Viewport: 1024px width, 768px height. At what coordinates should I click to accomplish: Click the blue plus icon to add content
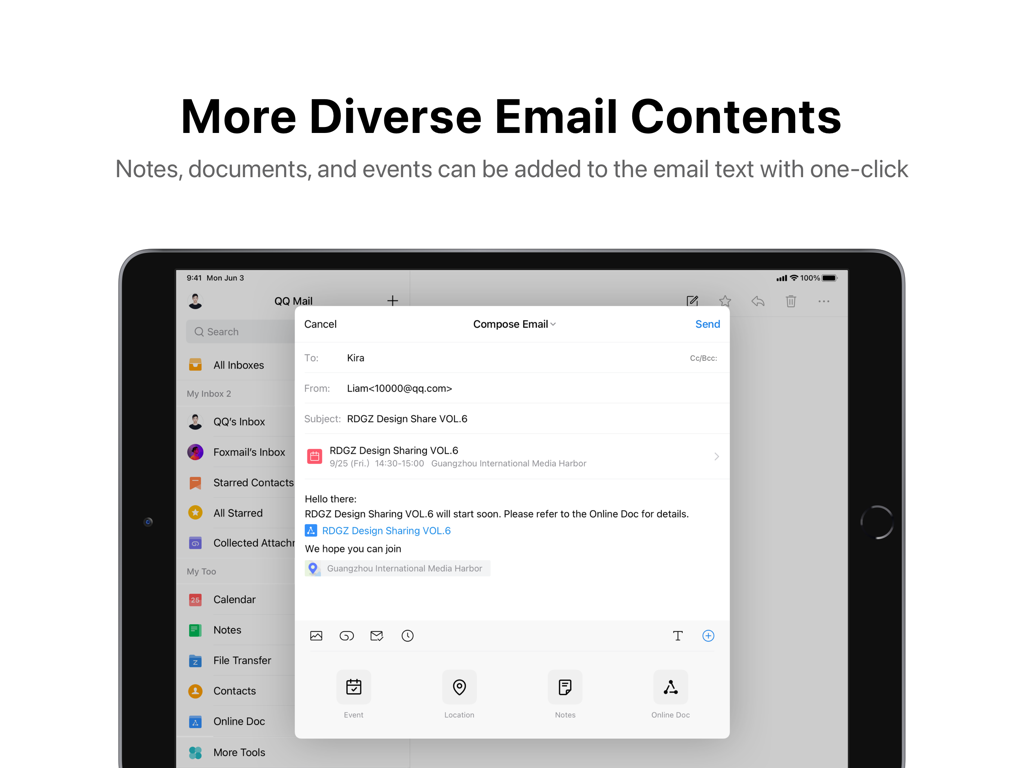(708, 635)
